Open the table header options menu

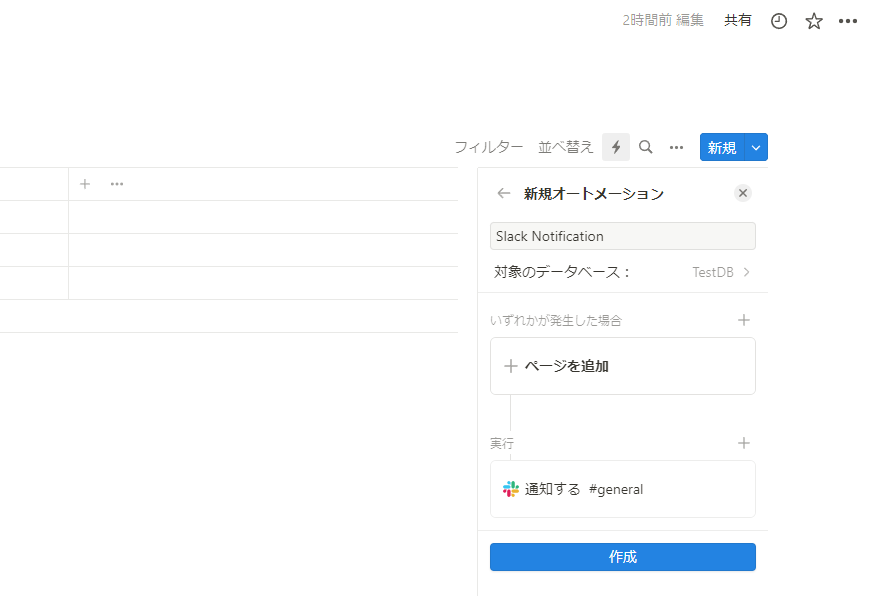coord(116,184)
